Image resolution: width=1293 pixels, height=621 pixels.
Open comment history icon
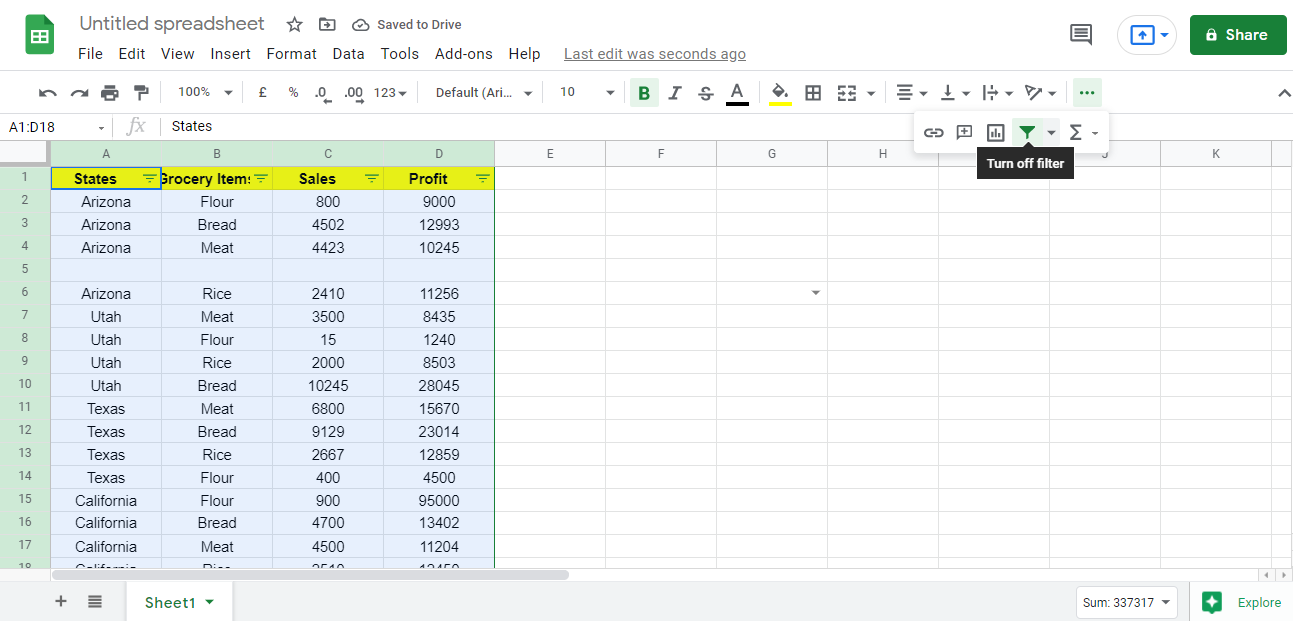tap(1081, 35)
